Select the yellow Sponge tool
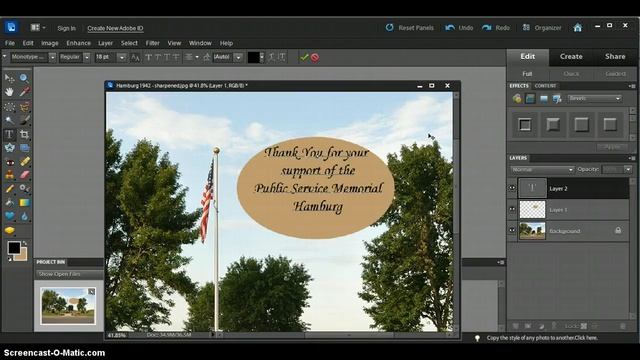This screenshot has width=640, height=360. [x=9, y=231]
